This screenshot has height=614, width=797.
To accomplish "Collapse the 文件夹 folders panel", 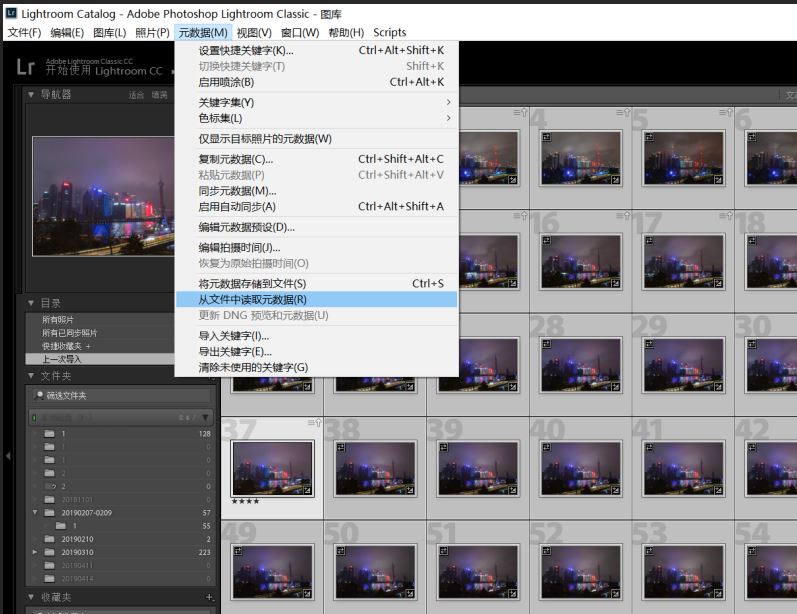I will (x=32, y=376).
